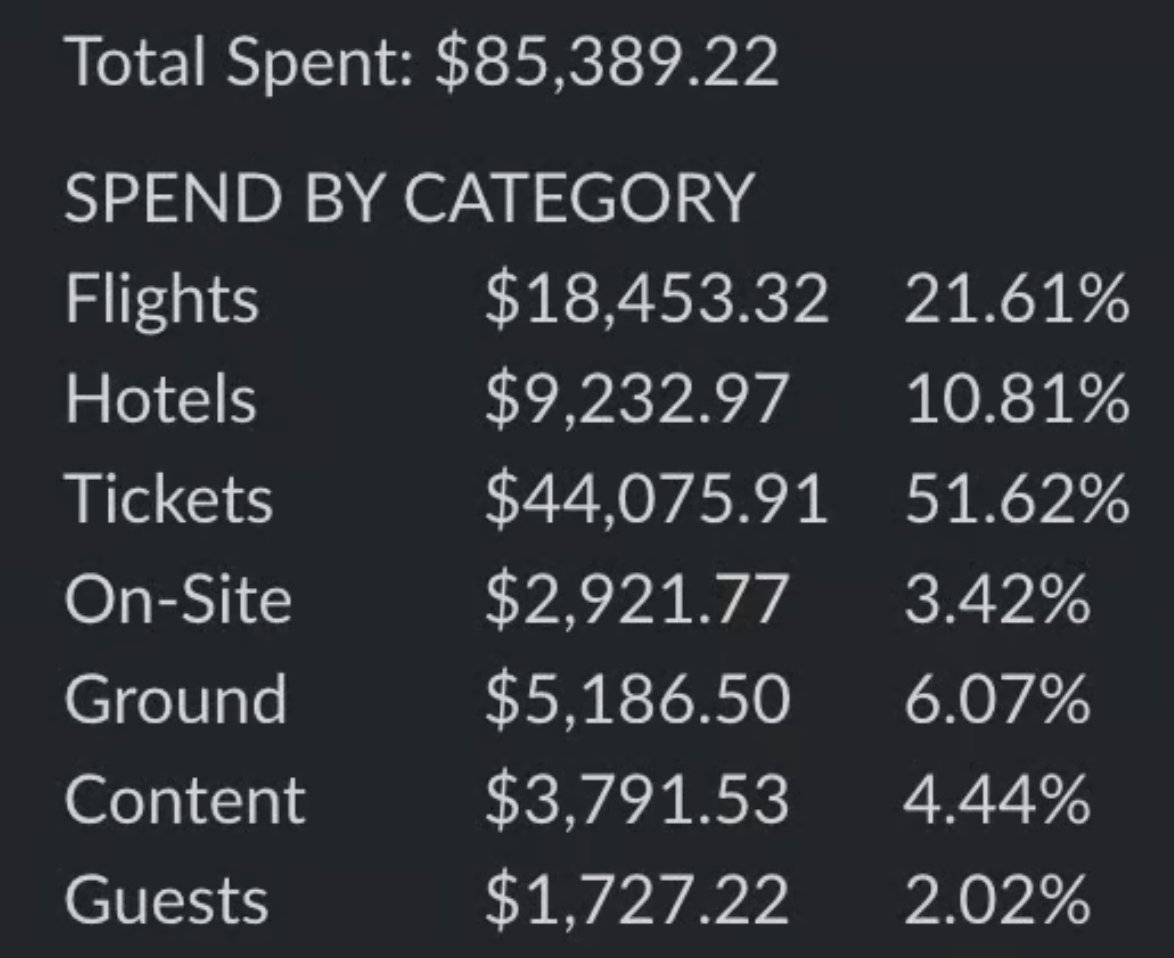Select the Ground amount $5,186.50
Viewport: 1174px width, 958px height.
(637, 700)
